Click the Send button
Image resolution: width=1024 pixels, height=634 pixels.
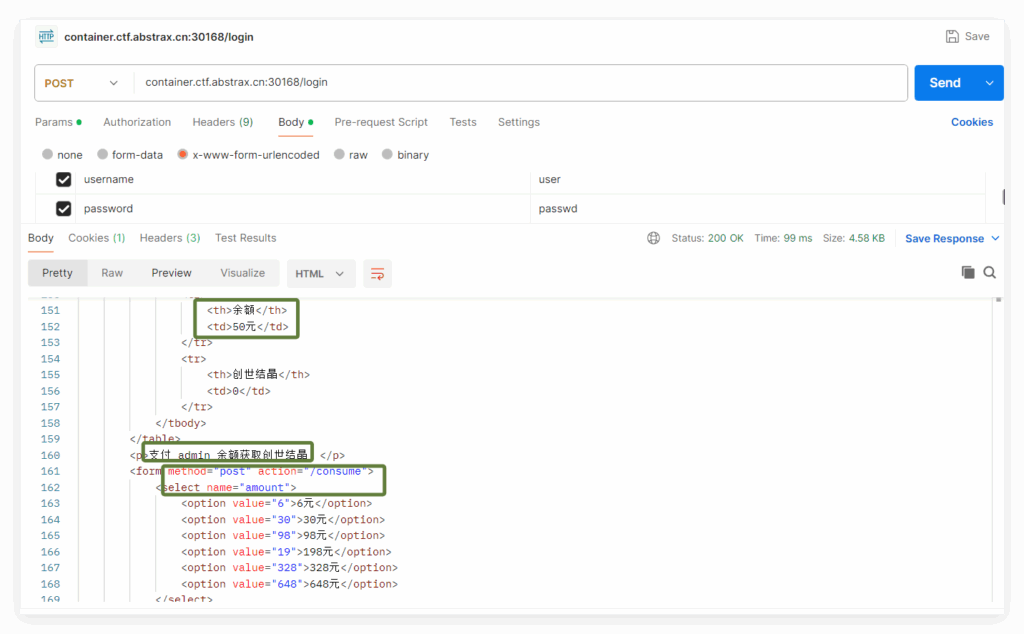944,83
